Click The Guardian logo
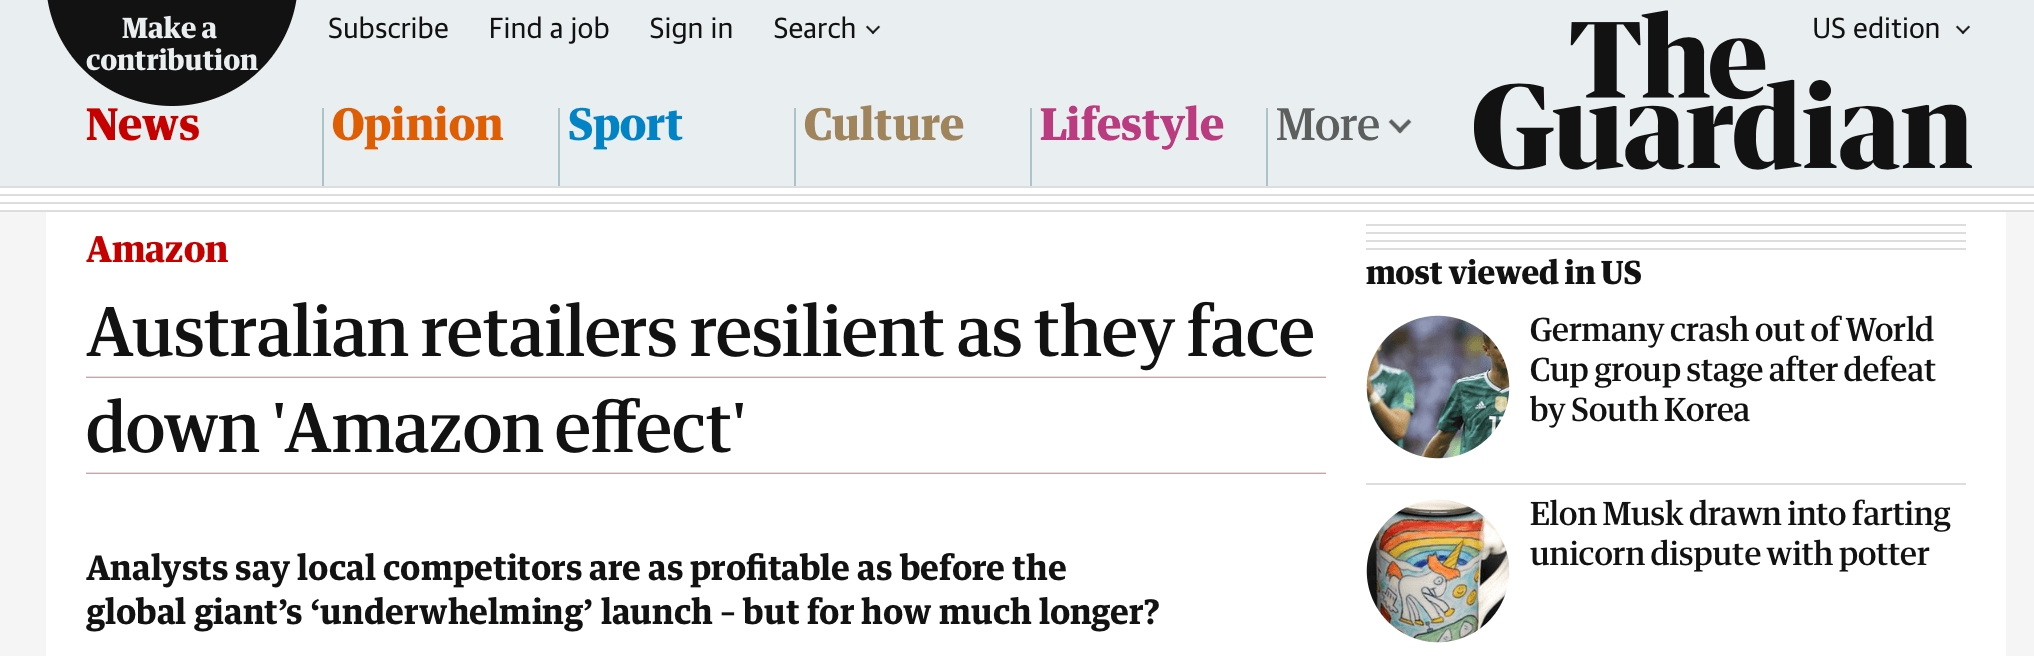The image size is (2034, 656). tap(1721, 92)
